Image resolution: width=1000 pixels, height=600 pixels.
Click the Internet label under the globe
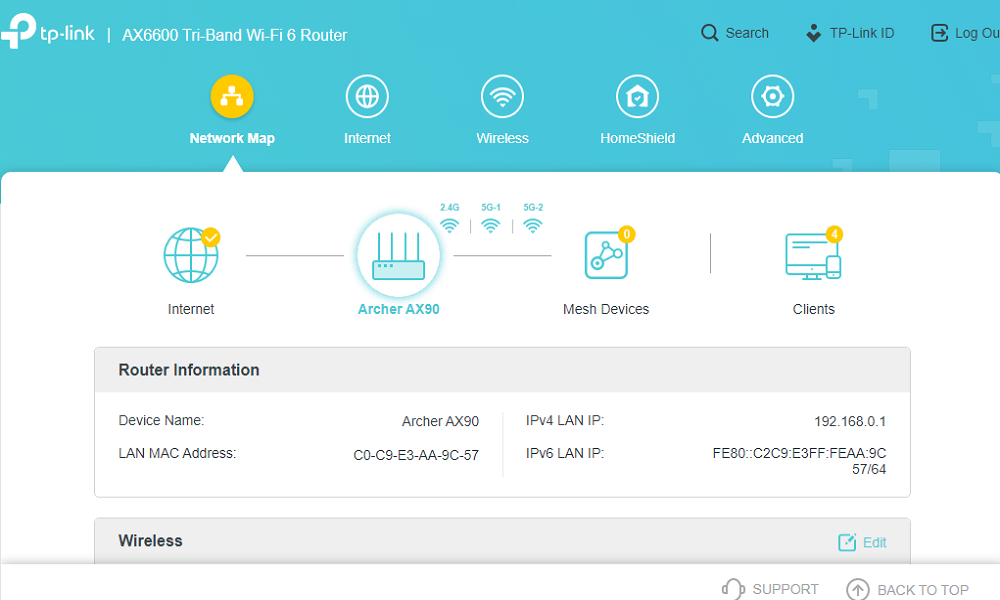pyautogui.click(x=191, y=309)
